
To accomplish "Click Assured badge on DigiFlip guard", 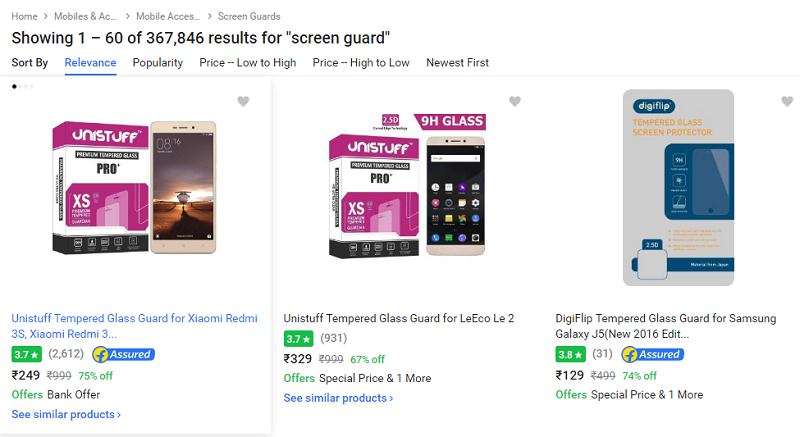I will tap(652, 354).
